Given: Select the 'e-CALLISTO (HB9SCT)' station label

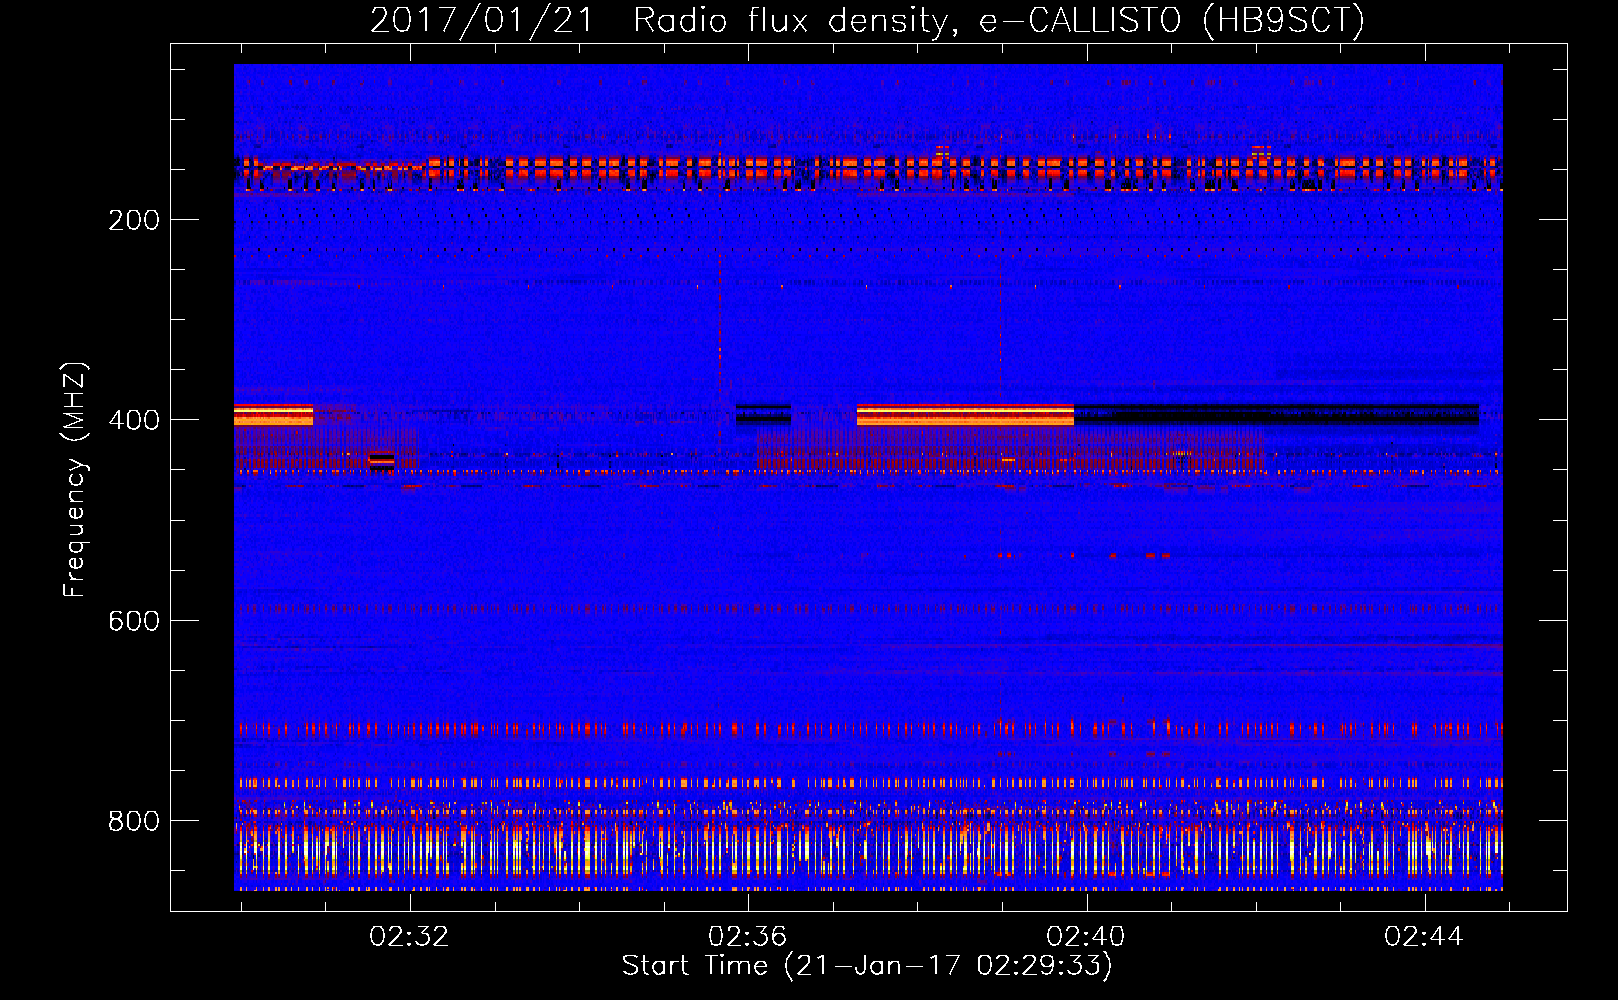Looking at the screenshot, I should point(1172,20).
